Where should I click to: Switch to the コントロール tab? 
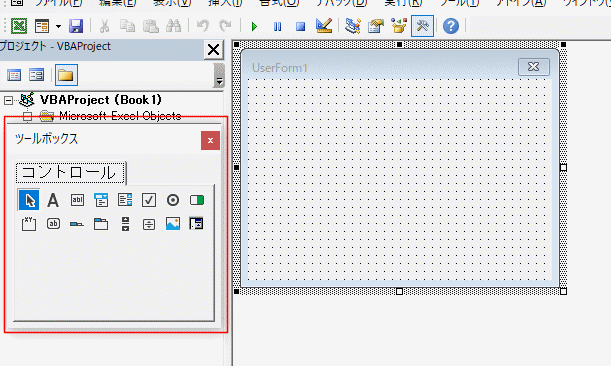(71, 173)
